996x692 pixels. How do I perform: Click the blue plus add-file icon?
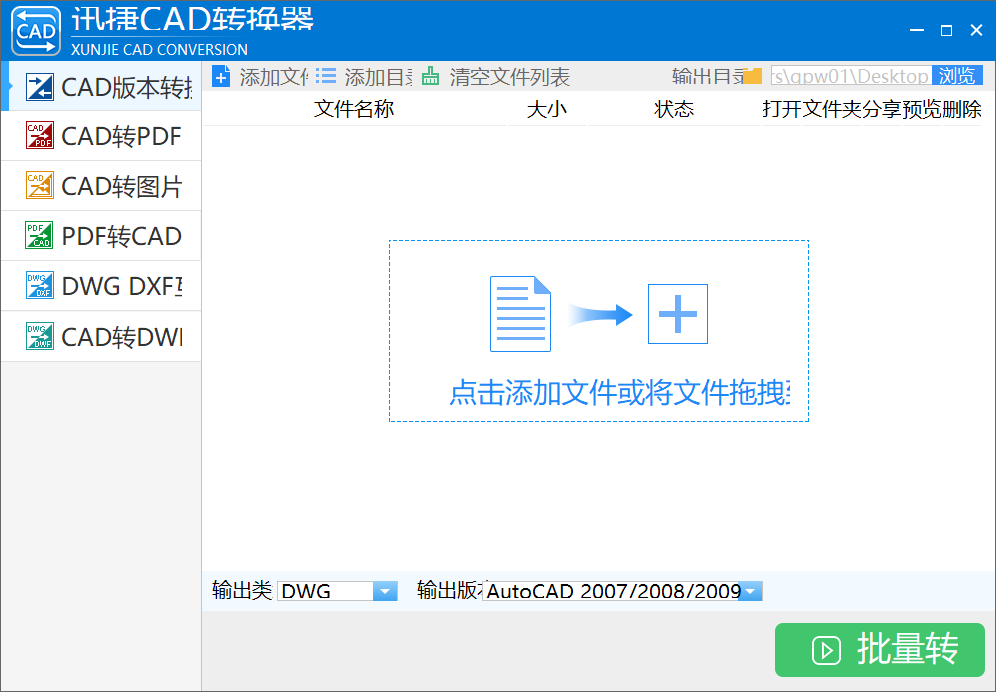[221, 77]
